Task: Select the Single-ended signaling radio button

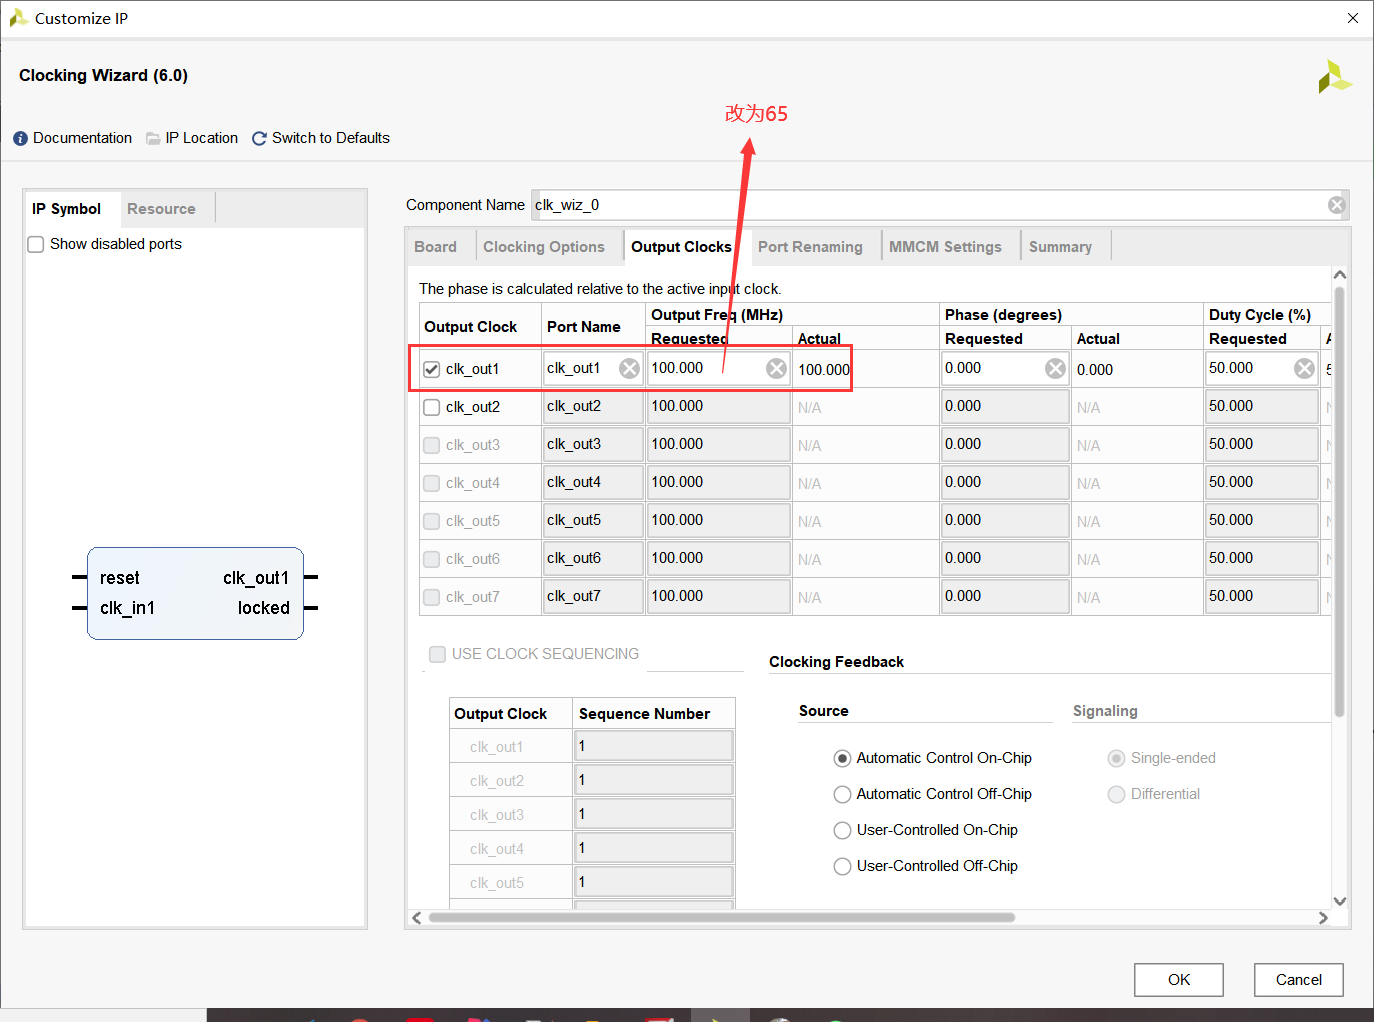Action: [x=1116, y=758]
